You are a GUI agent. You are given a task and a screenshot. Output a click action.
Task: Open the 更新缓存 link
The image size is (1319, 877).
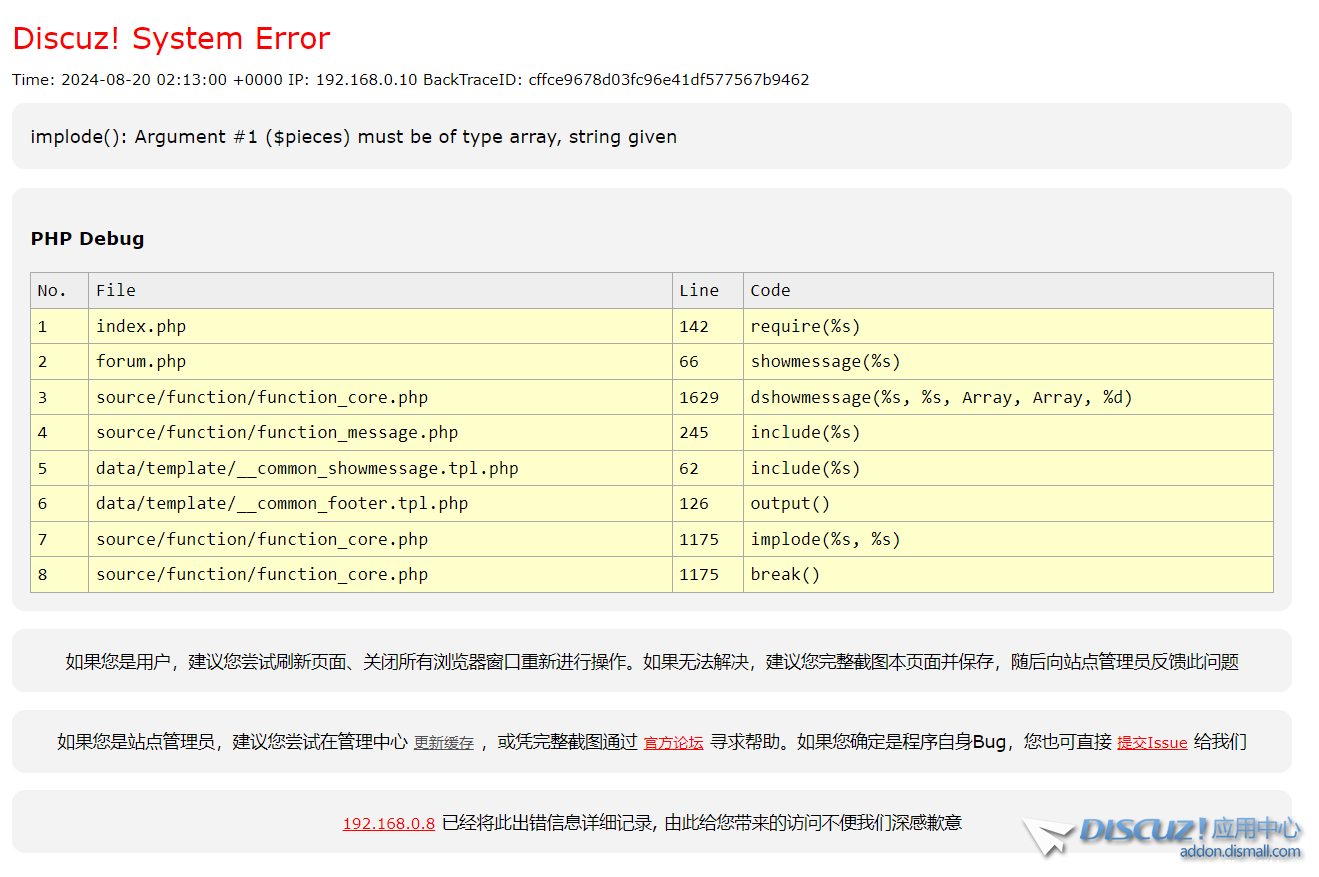tap(444, 743)
